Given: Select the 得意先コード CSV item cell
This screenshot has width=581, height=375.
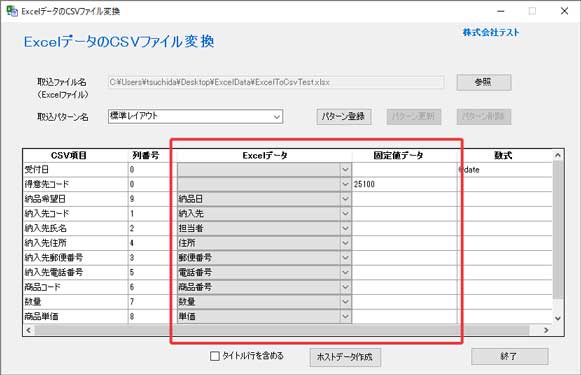Looking at the screenshot, I should pos(76,184).
